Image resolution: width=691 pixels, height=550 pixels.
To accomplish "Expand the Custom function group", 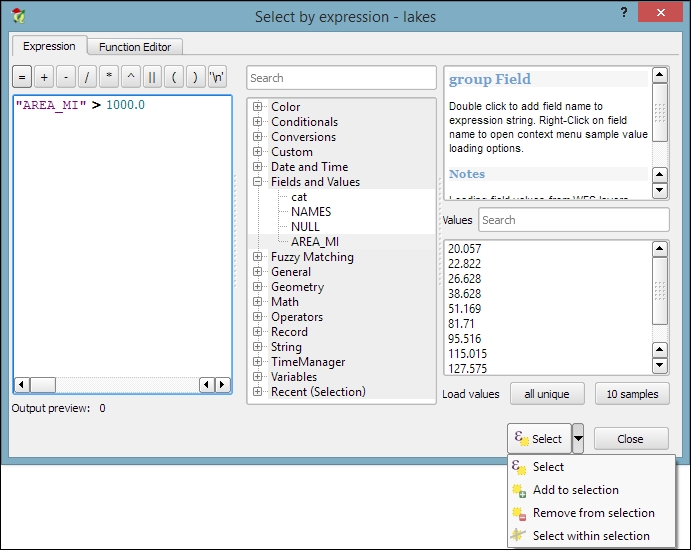I will (x=257, y=152).
